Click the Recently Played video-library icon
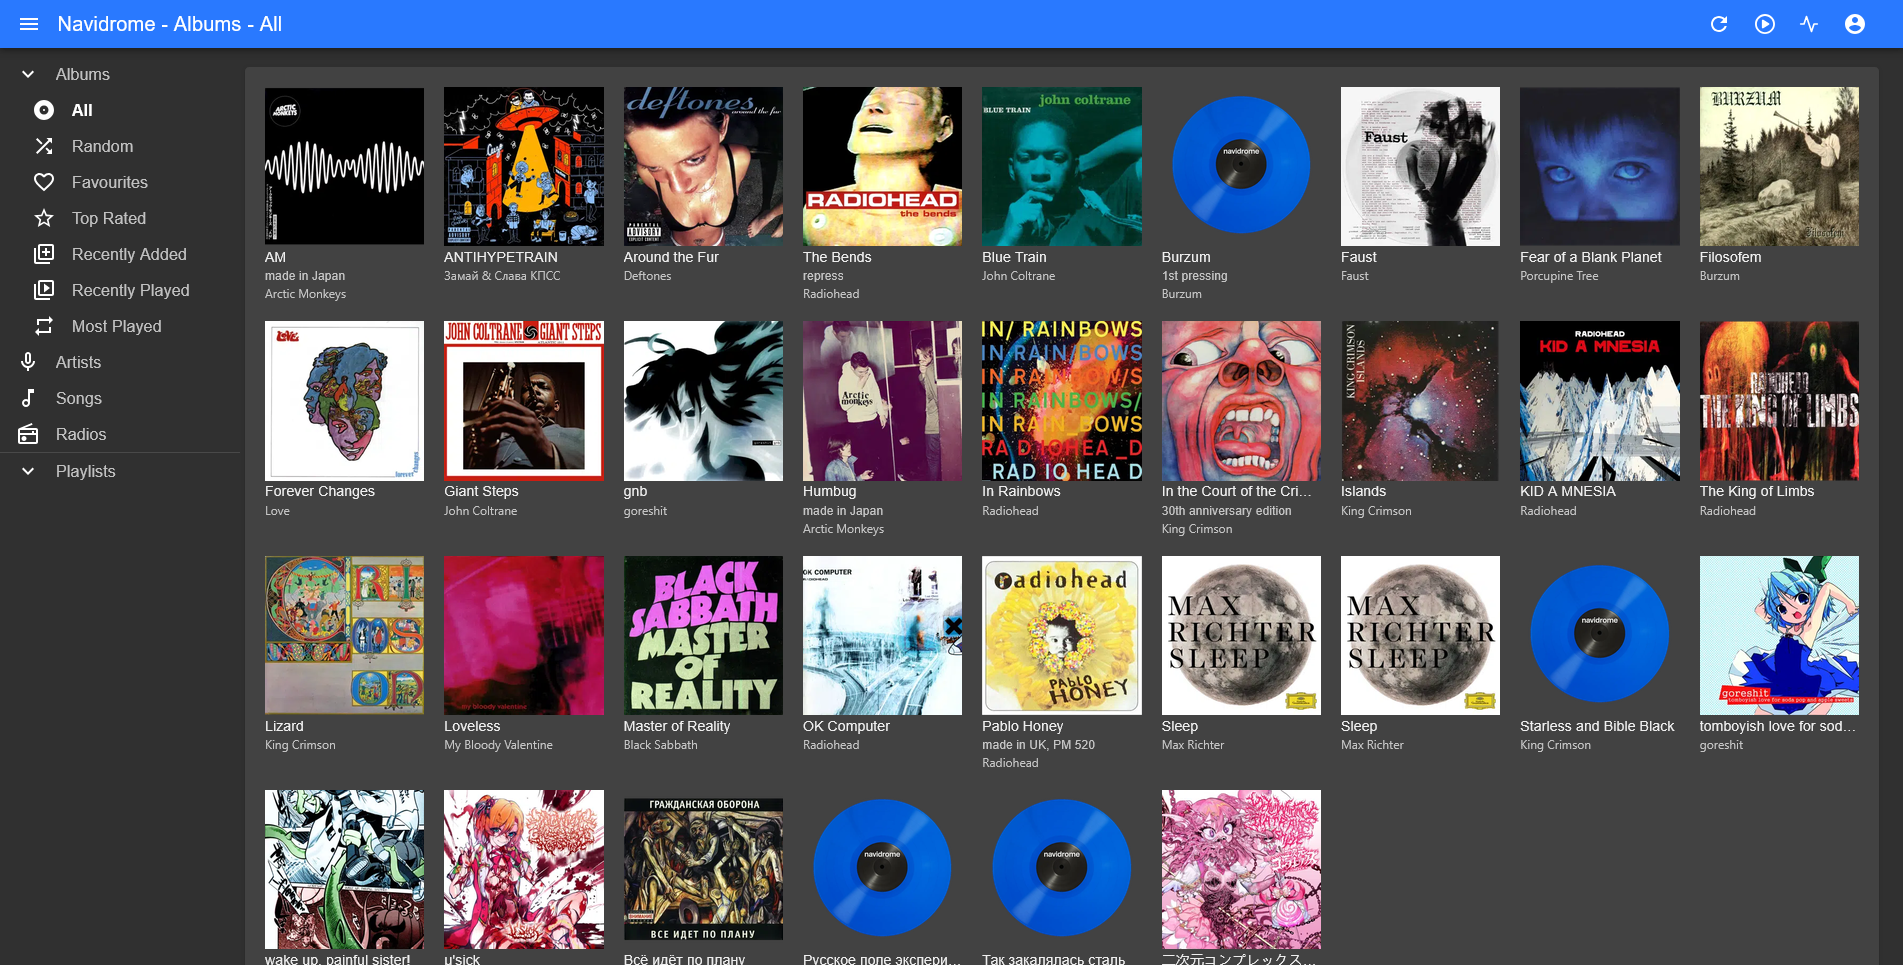 (44, 290)
